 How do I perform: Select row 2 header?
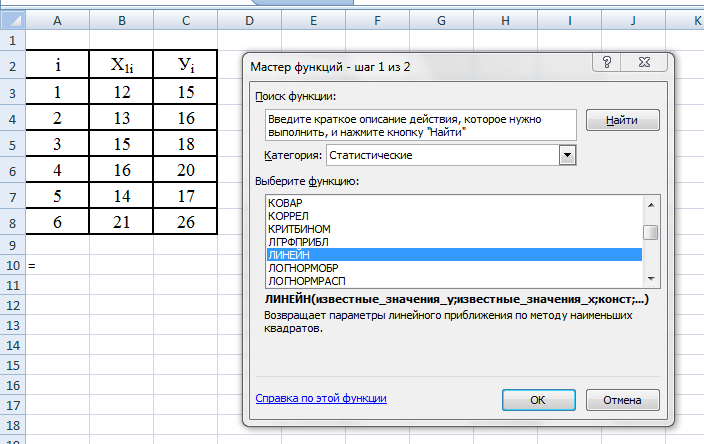[x=13, y=66]
